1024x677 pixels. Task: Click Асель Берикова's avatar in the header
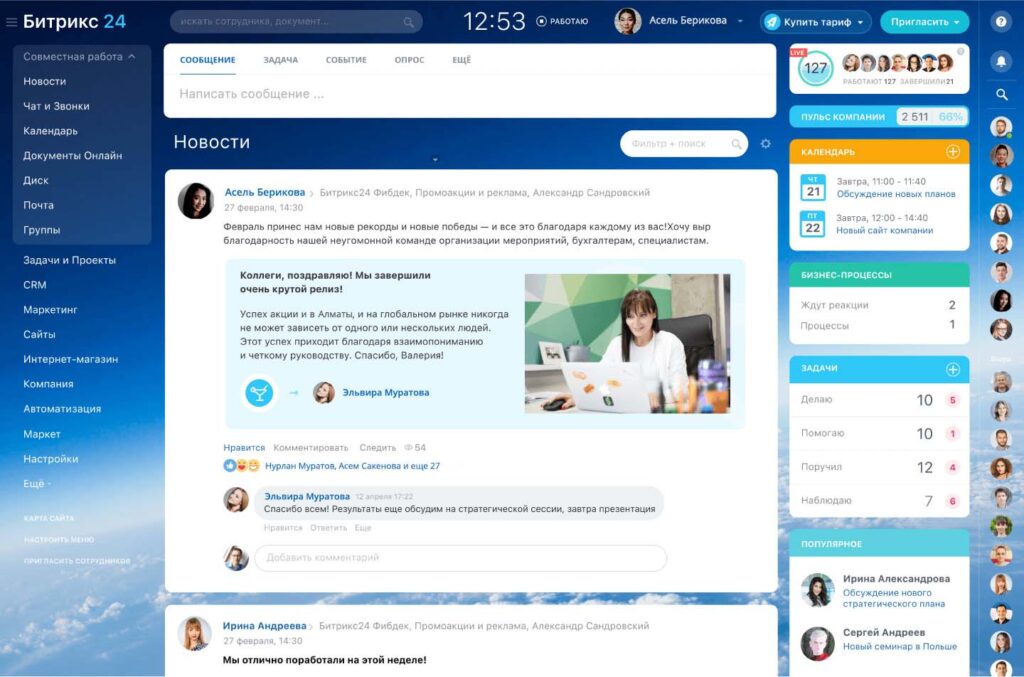pyautogui.click(x=627, y=22)
